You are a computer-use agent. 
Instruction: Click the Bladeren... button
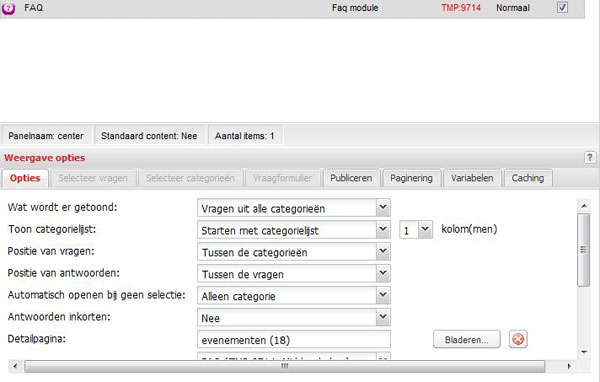[x=466, y=340]
